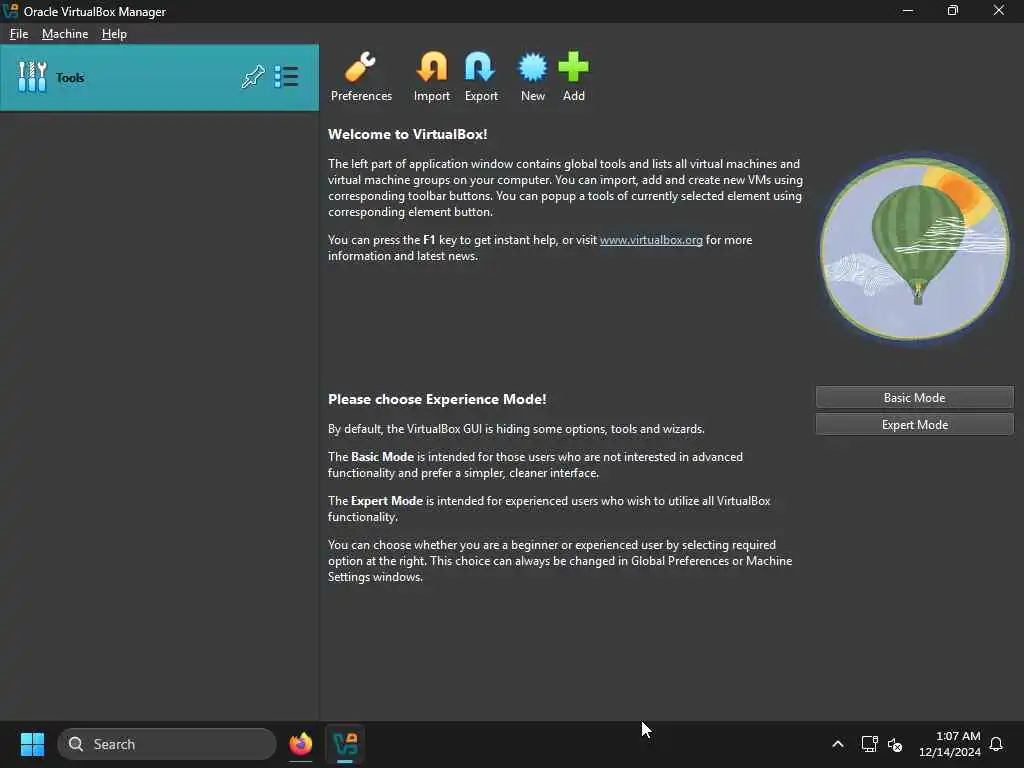Minimize the VirtualBox Manager window

click(x=907, y=10)
